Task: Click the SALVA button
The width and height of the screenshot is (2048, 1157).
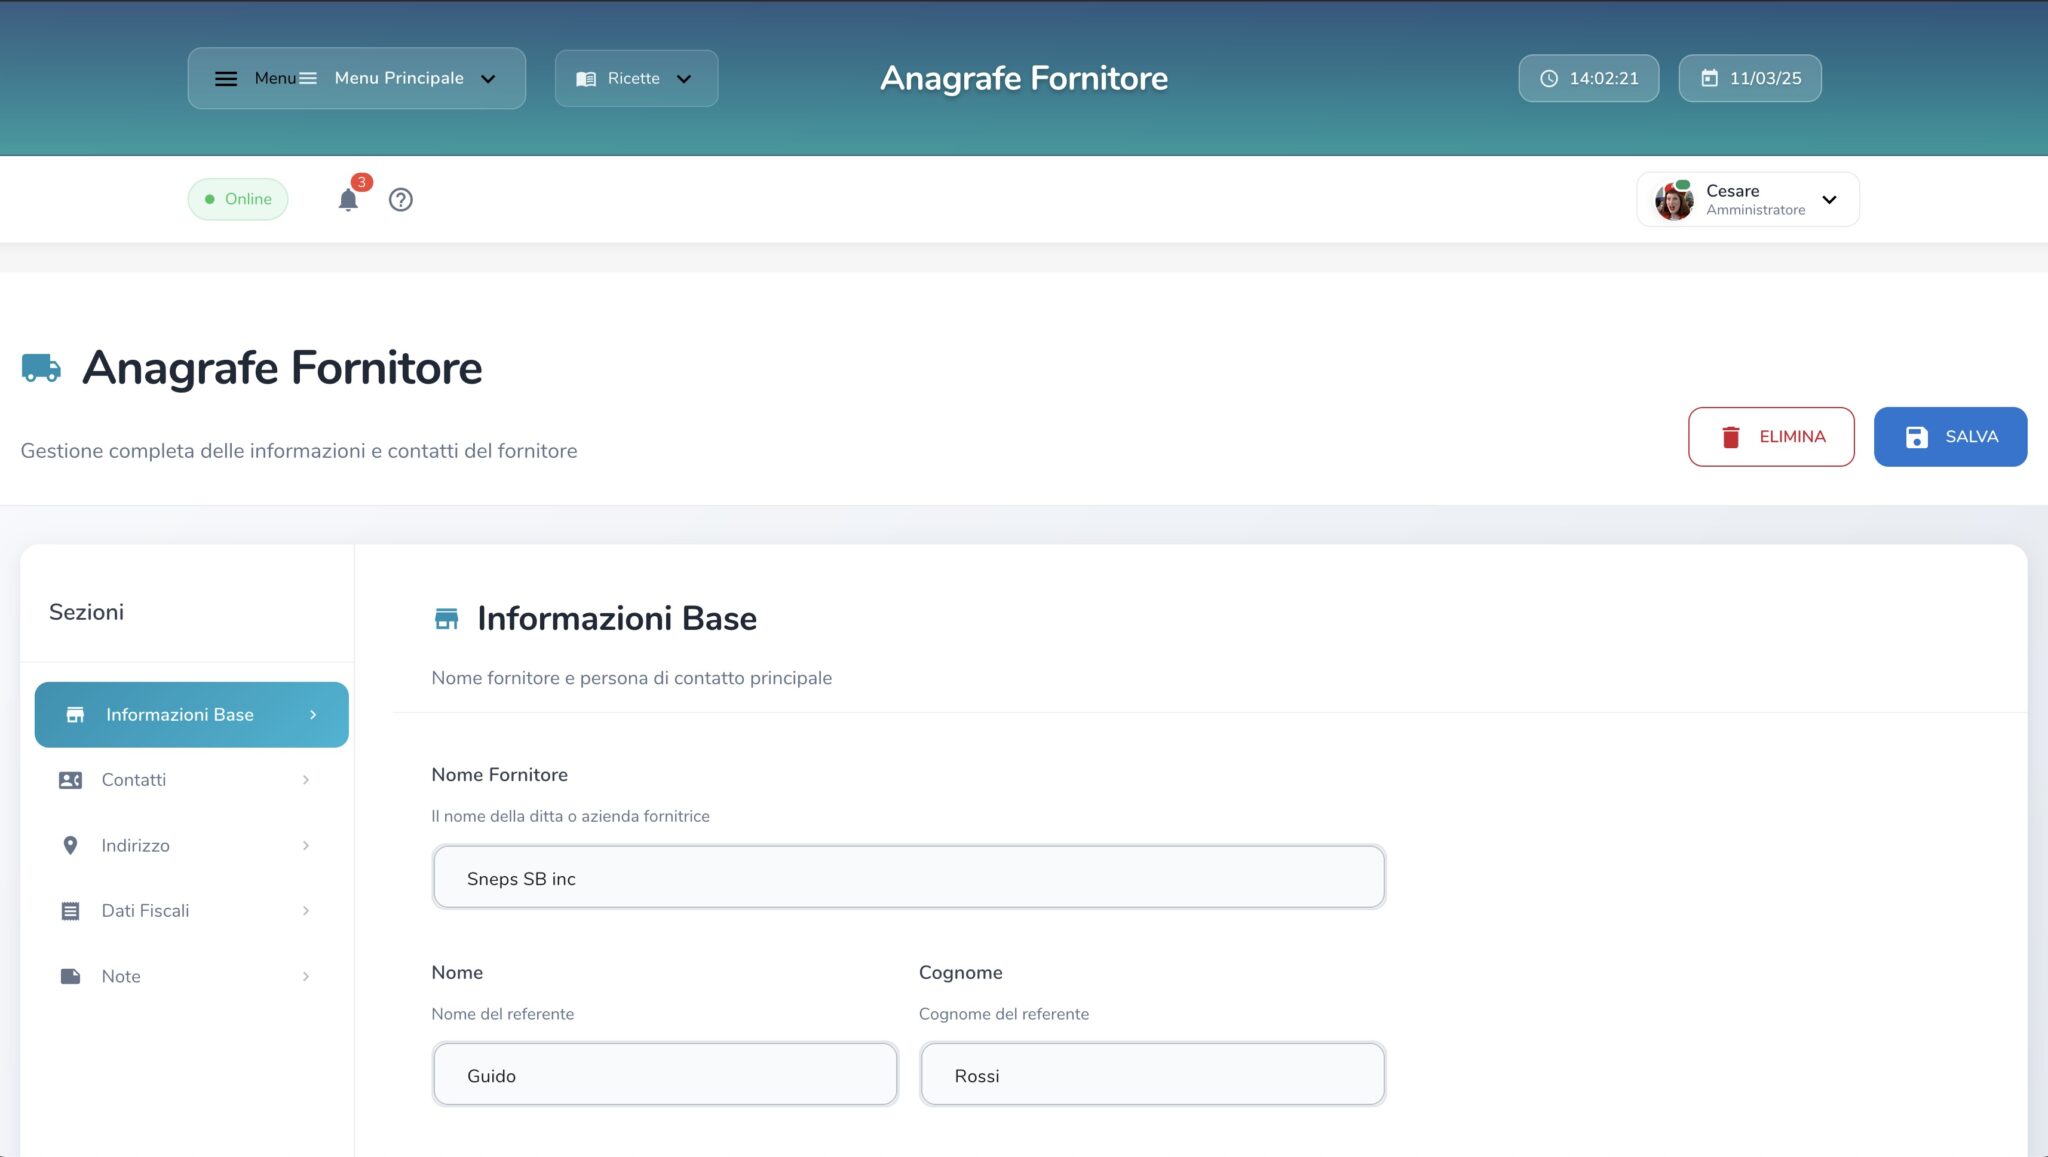Action: tap(1948, 436)
